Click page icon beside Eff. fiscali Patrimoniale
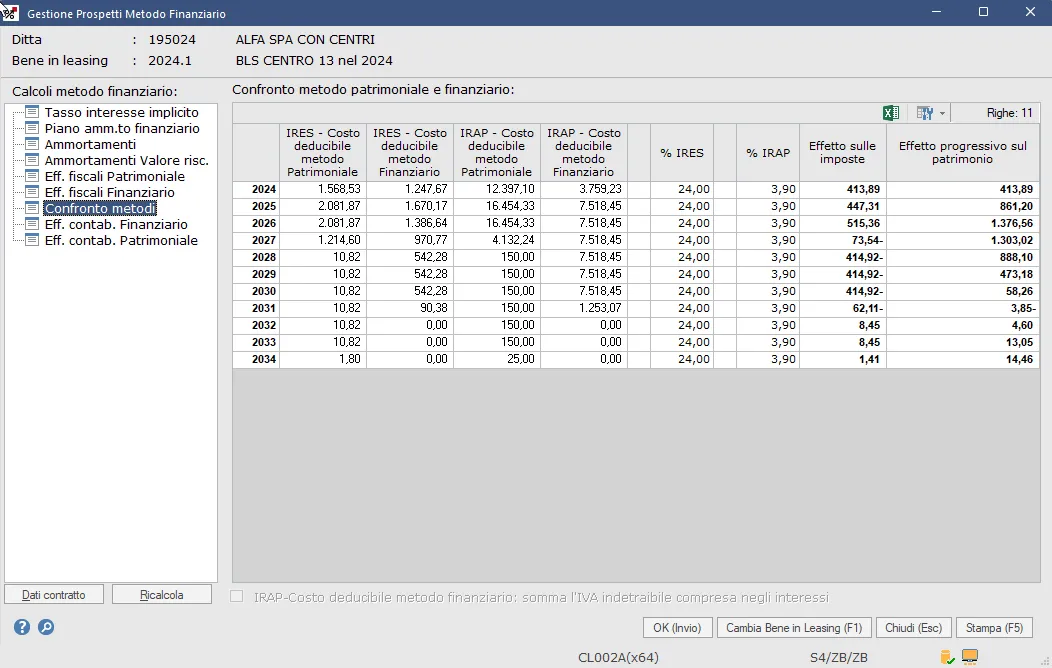Image resolution: width=1052 pixels, height=668 pixels. point(32,176)
